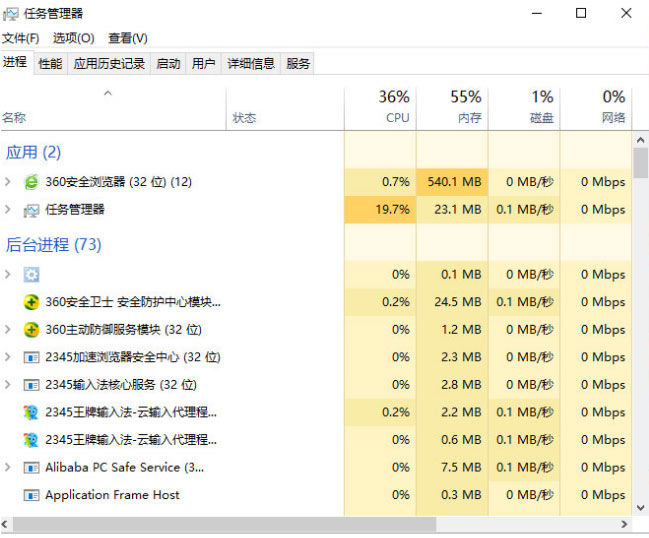Viewport: 649px width, 538px height.
Task: Click the 360主动防御服务模块 icon
Action: 31,330
